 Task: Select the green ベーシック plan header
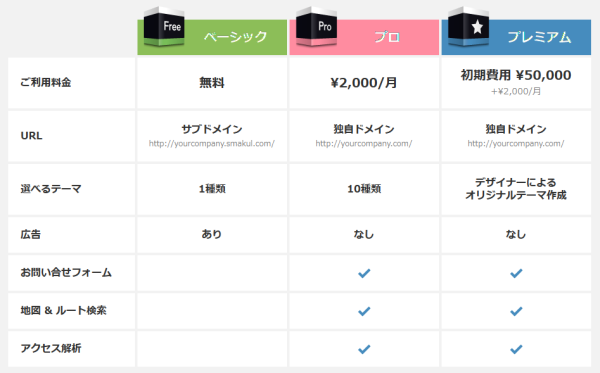pyautogui.click(x=212, y=37)
